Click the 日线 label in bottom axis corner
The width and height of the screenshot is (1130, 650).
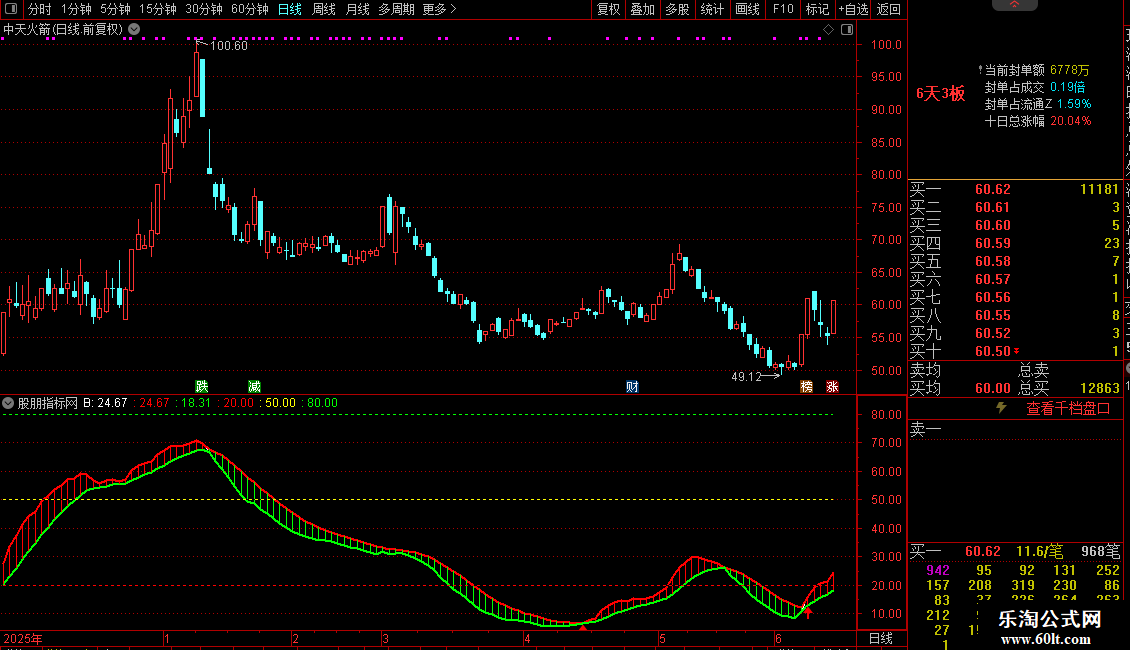click(x=881, y=638)
